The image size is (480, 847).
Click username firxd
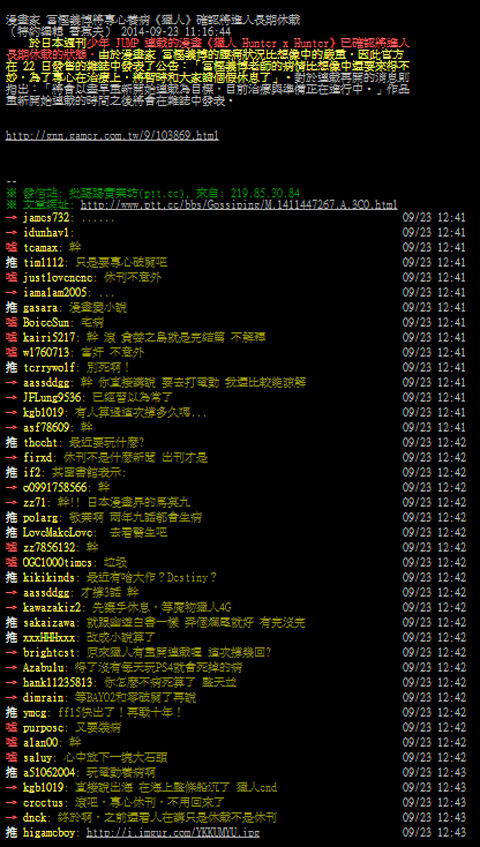click(x=38, y=458)
